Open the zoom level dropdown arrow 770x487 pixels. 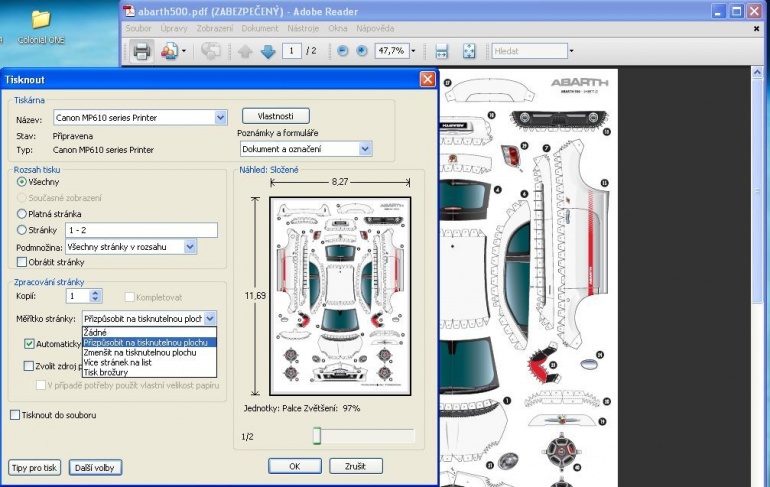(x=413, y=51)
